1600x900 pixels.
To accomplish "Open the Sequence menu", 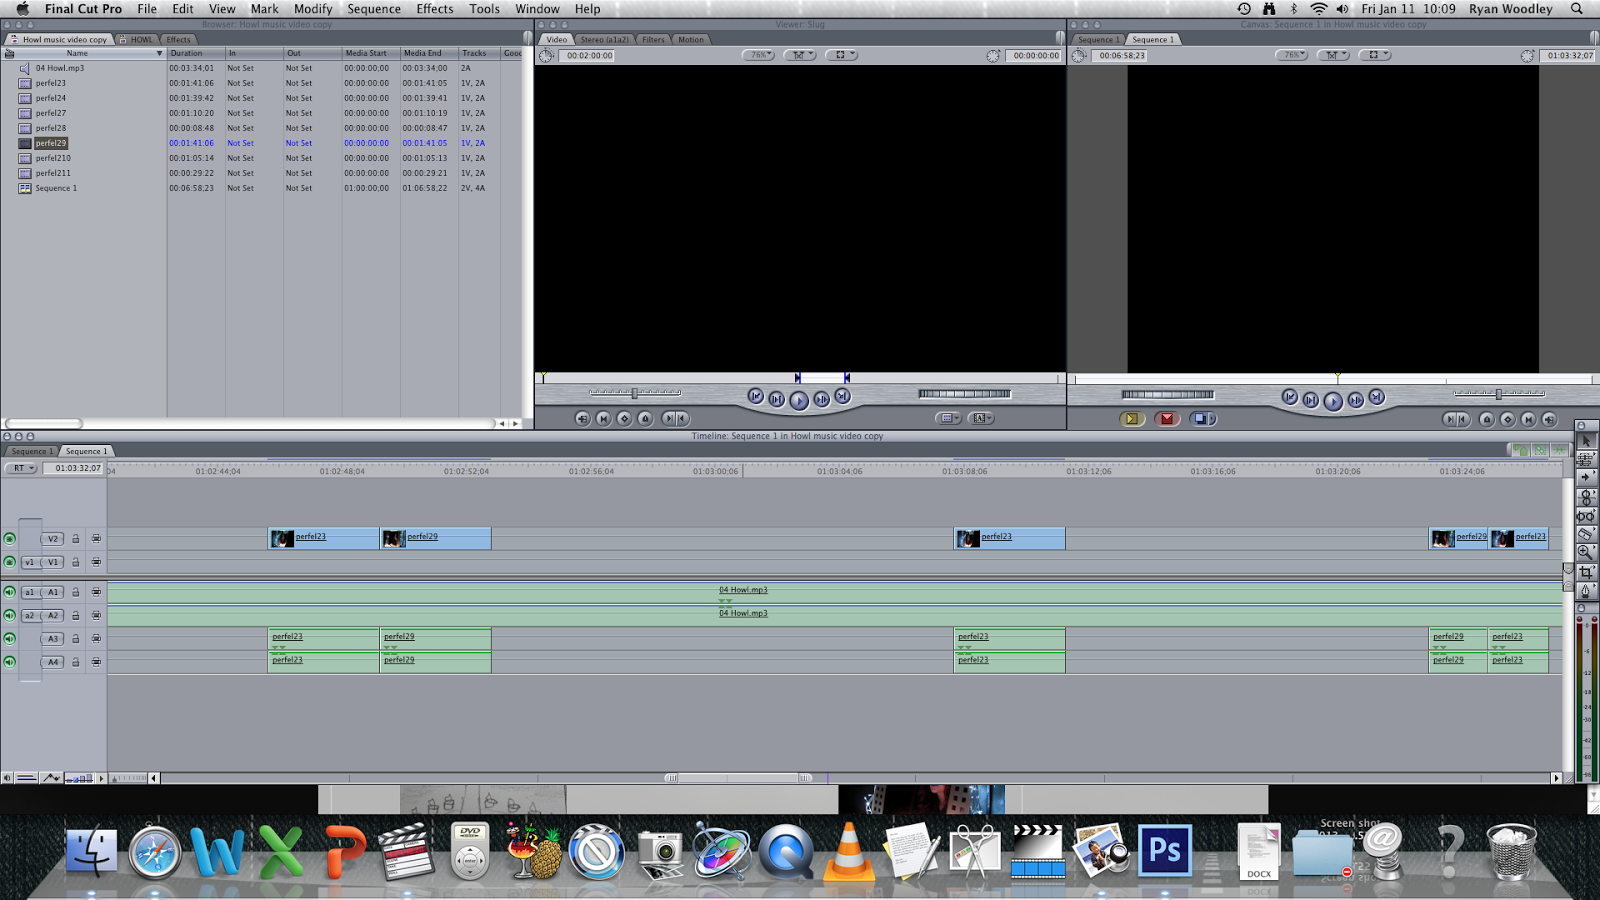I will click(374, 9).
